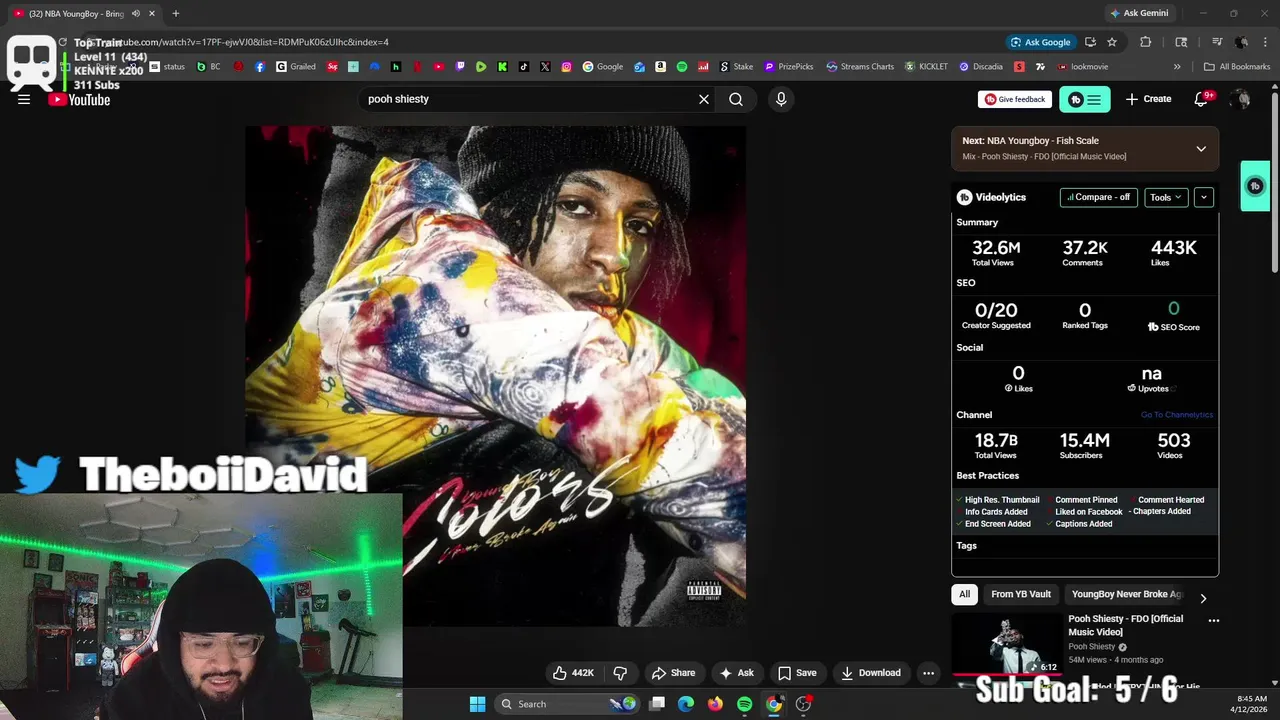The image size is (1280, 720).
Task: Select the From YB Vault chip
Action: tap(1021, 594)
